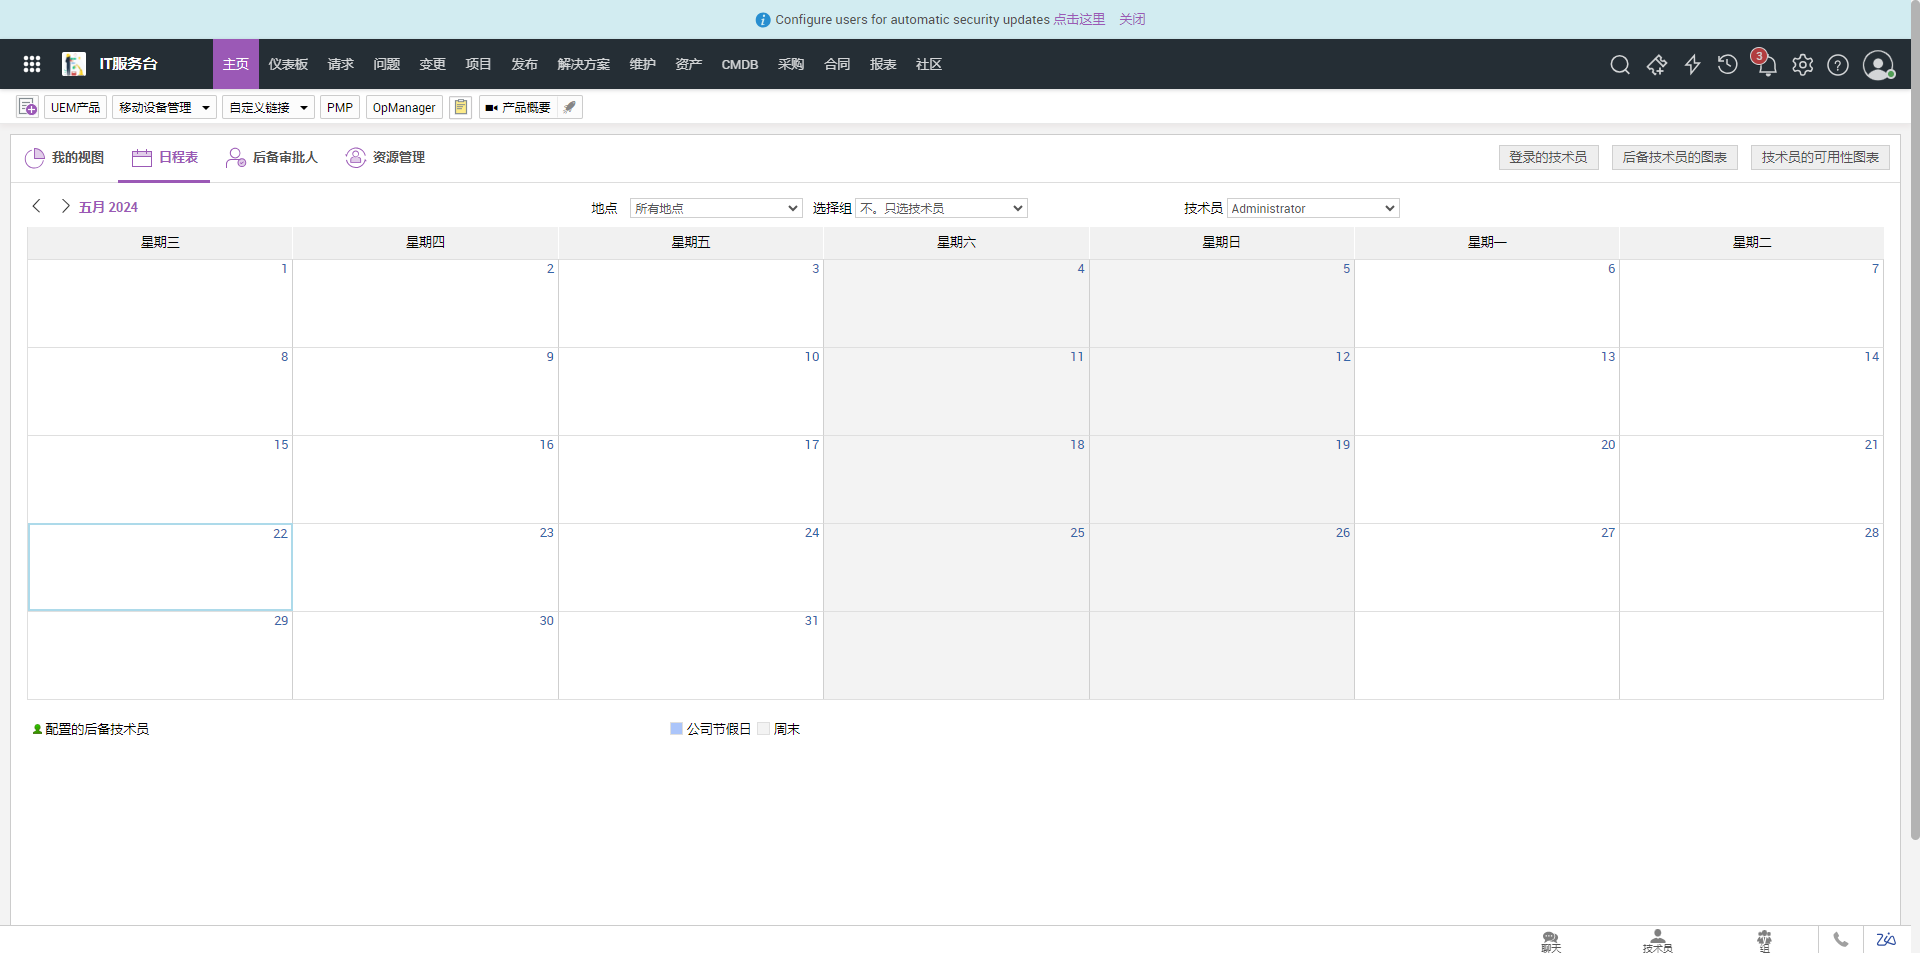This screenshot has width=1920, height=953.
Task: Expand the 选择组 group dropdown
Action: tap(941, 208)
